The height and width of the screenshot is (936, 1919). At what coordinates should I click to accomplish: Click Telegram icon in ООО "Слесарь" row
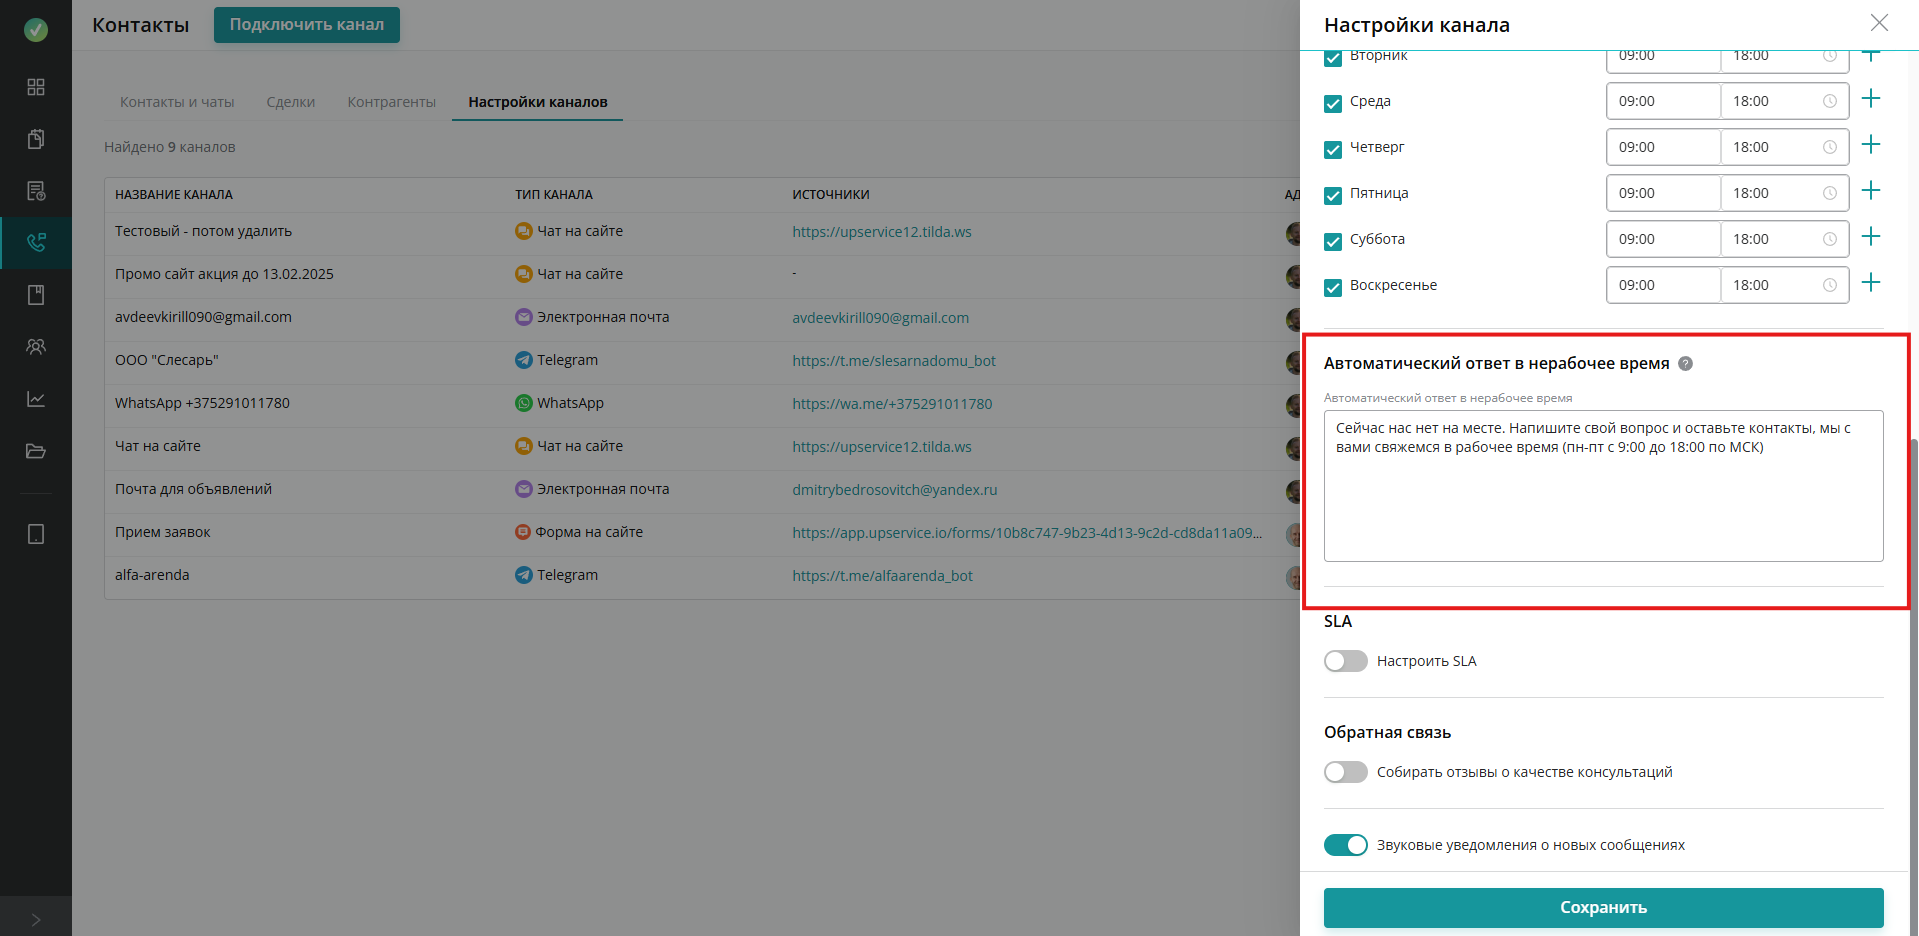pos(523,360)
